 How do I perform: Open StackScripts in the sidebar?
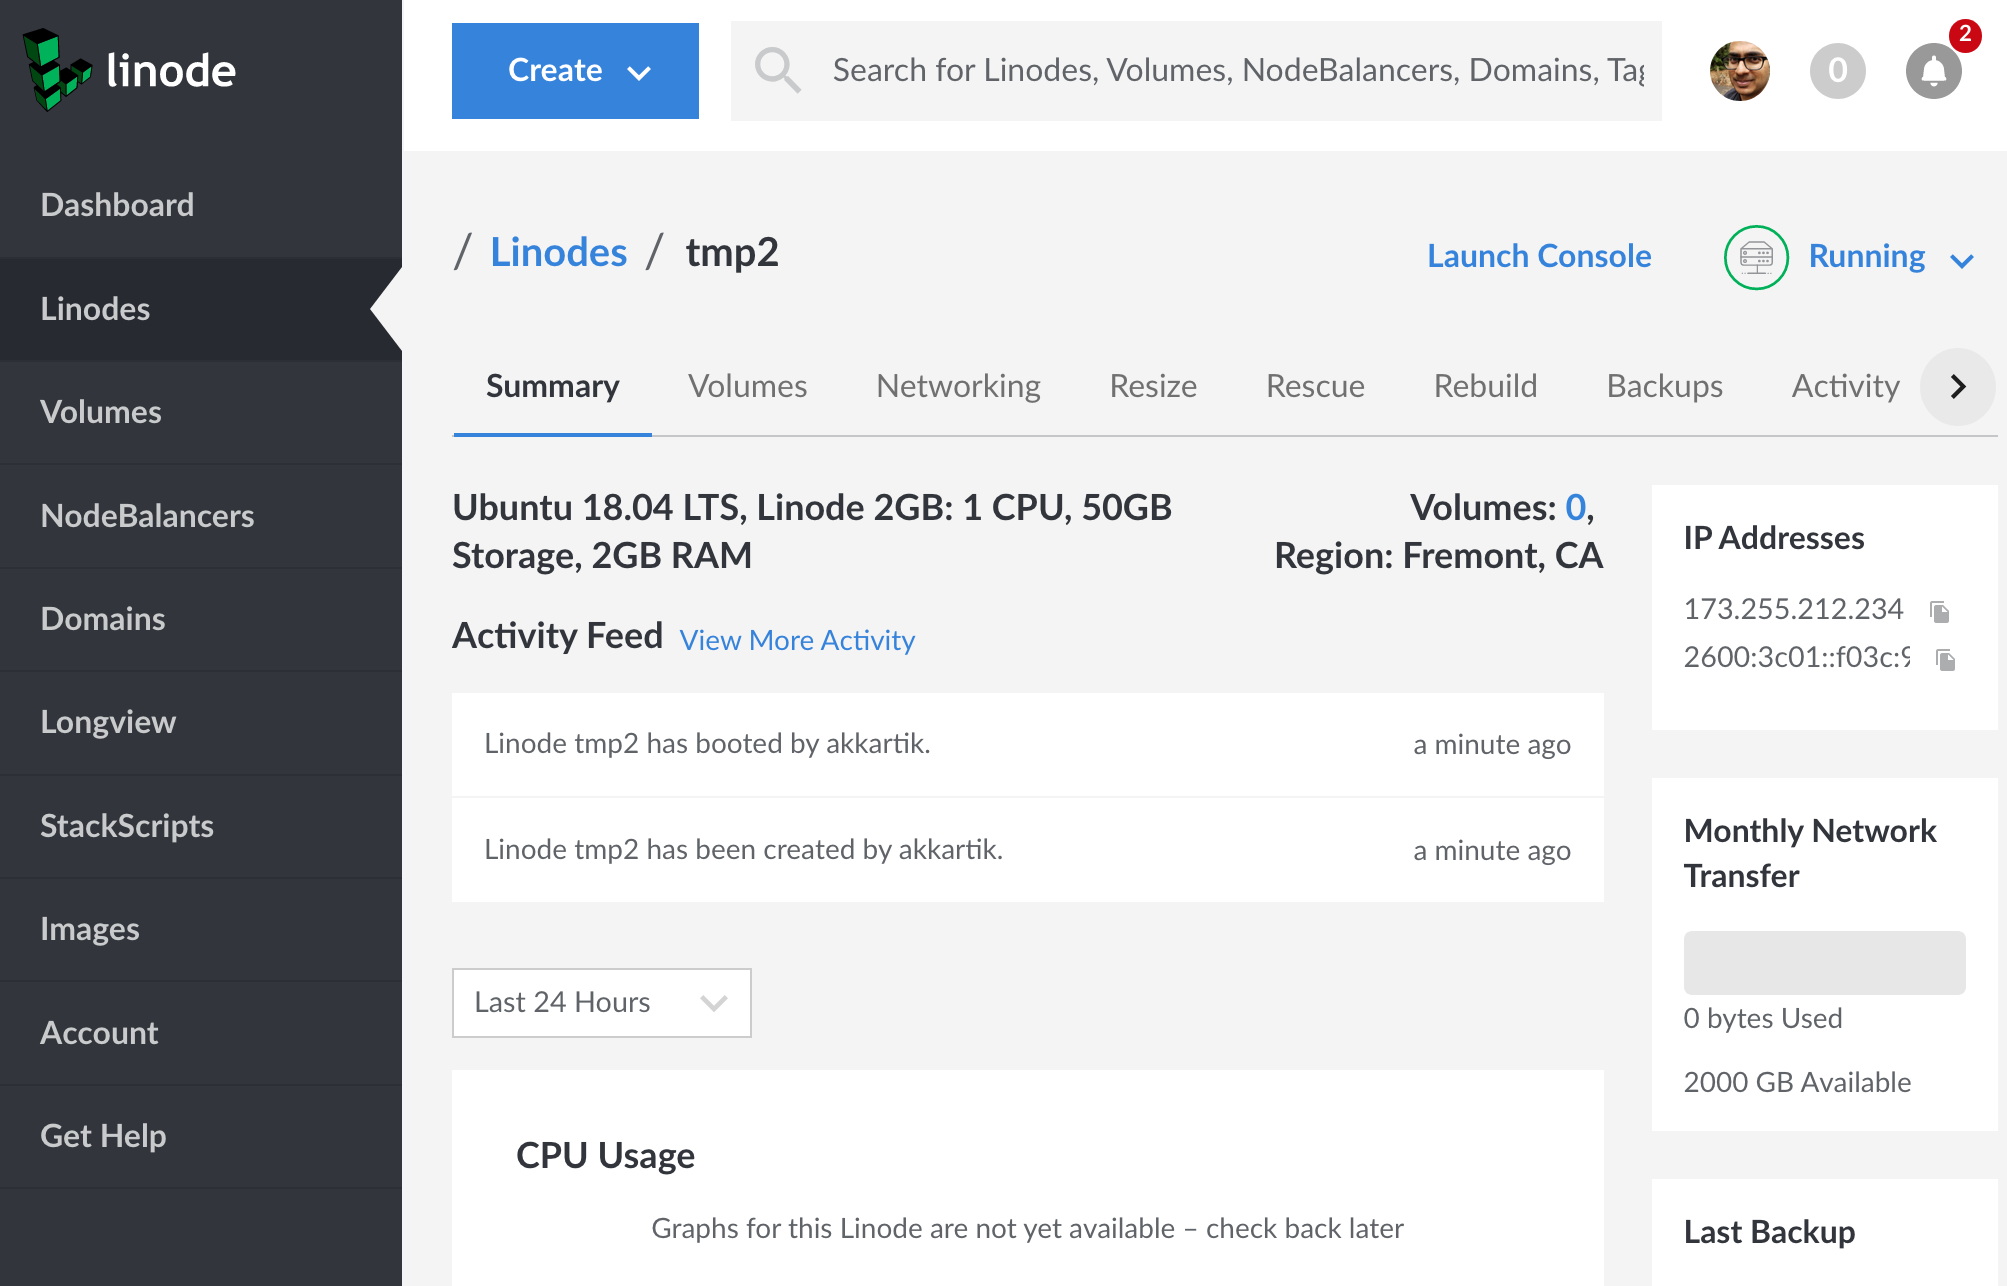pos(201,826)
